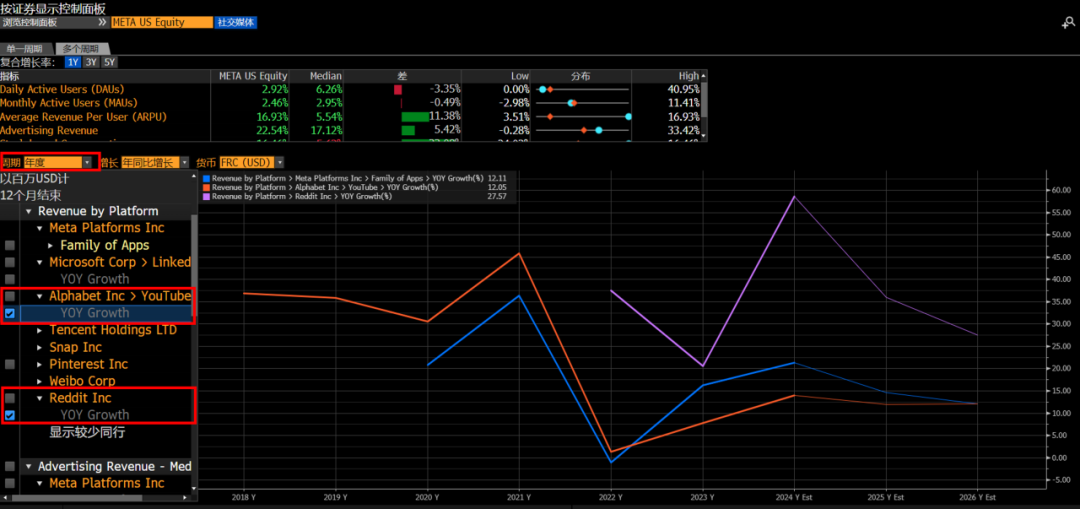The image size is (1080, 509).
Task: Click the 分布 distribution column header
Action: [x=581, y=76]
